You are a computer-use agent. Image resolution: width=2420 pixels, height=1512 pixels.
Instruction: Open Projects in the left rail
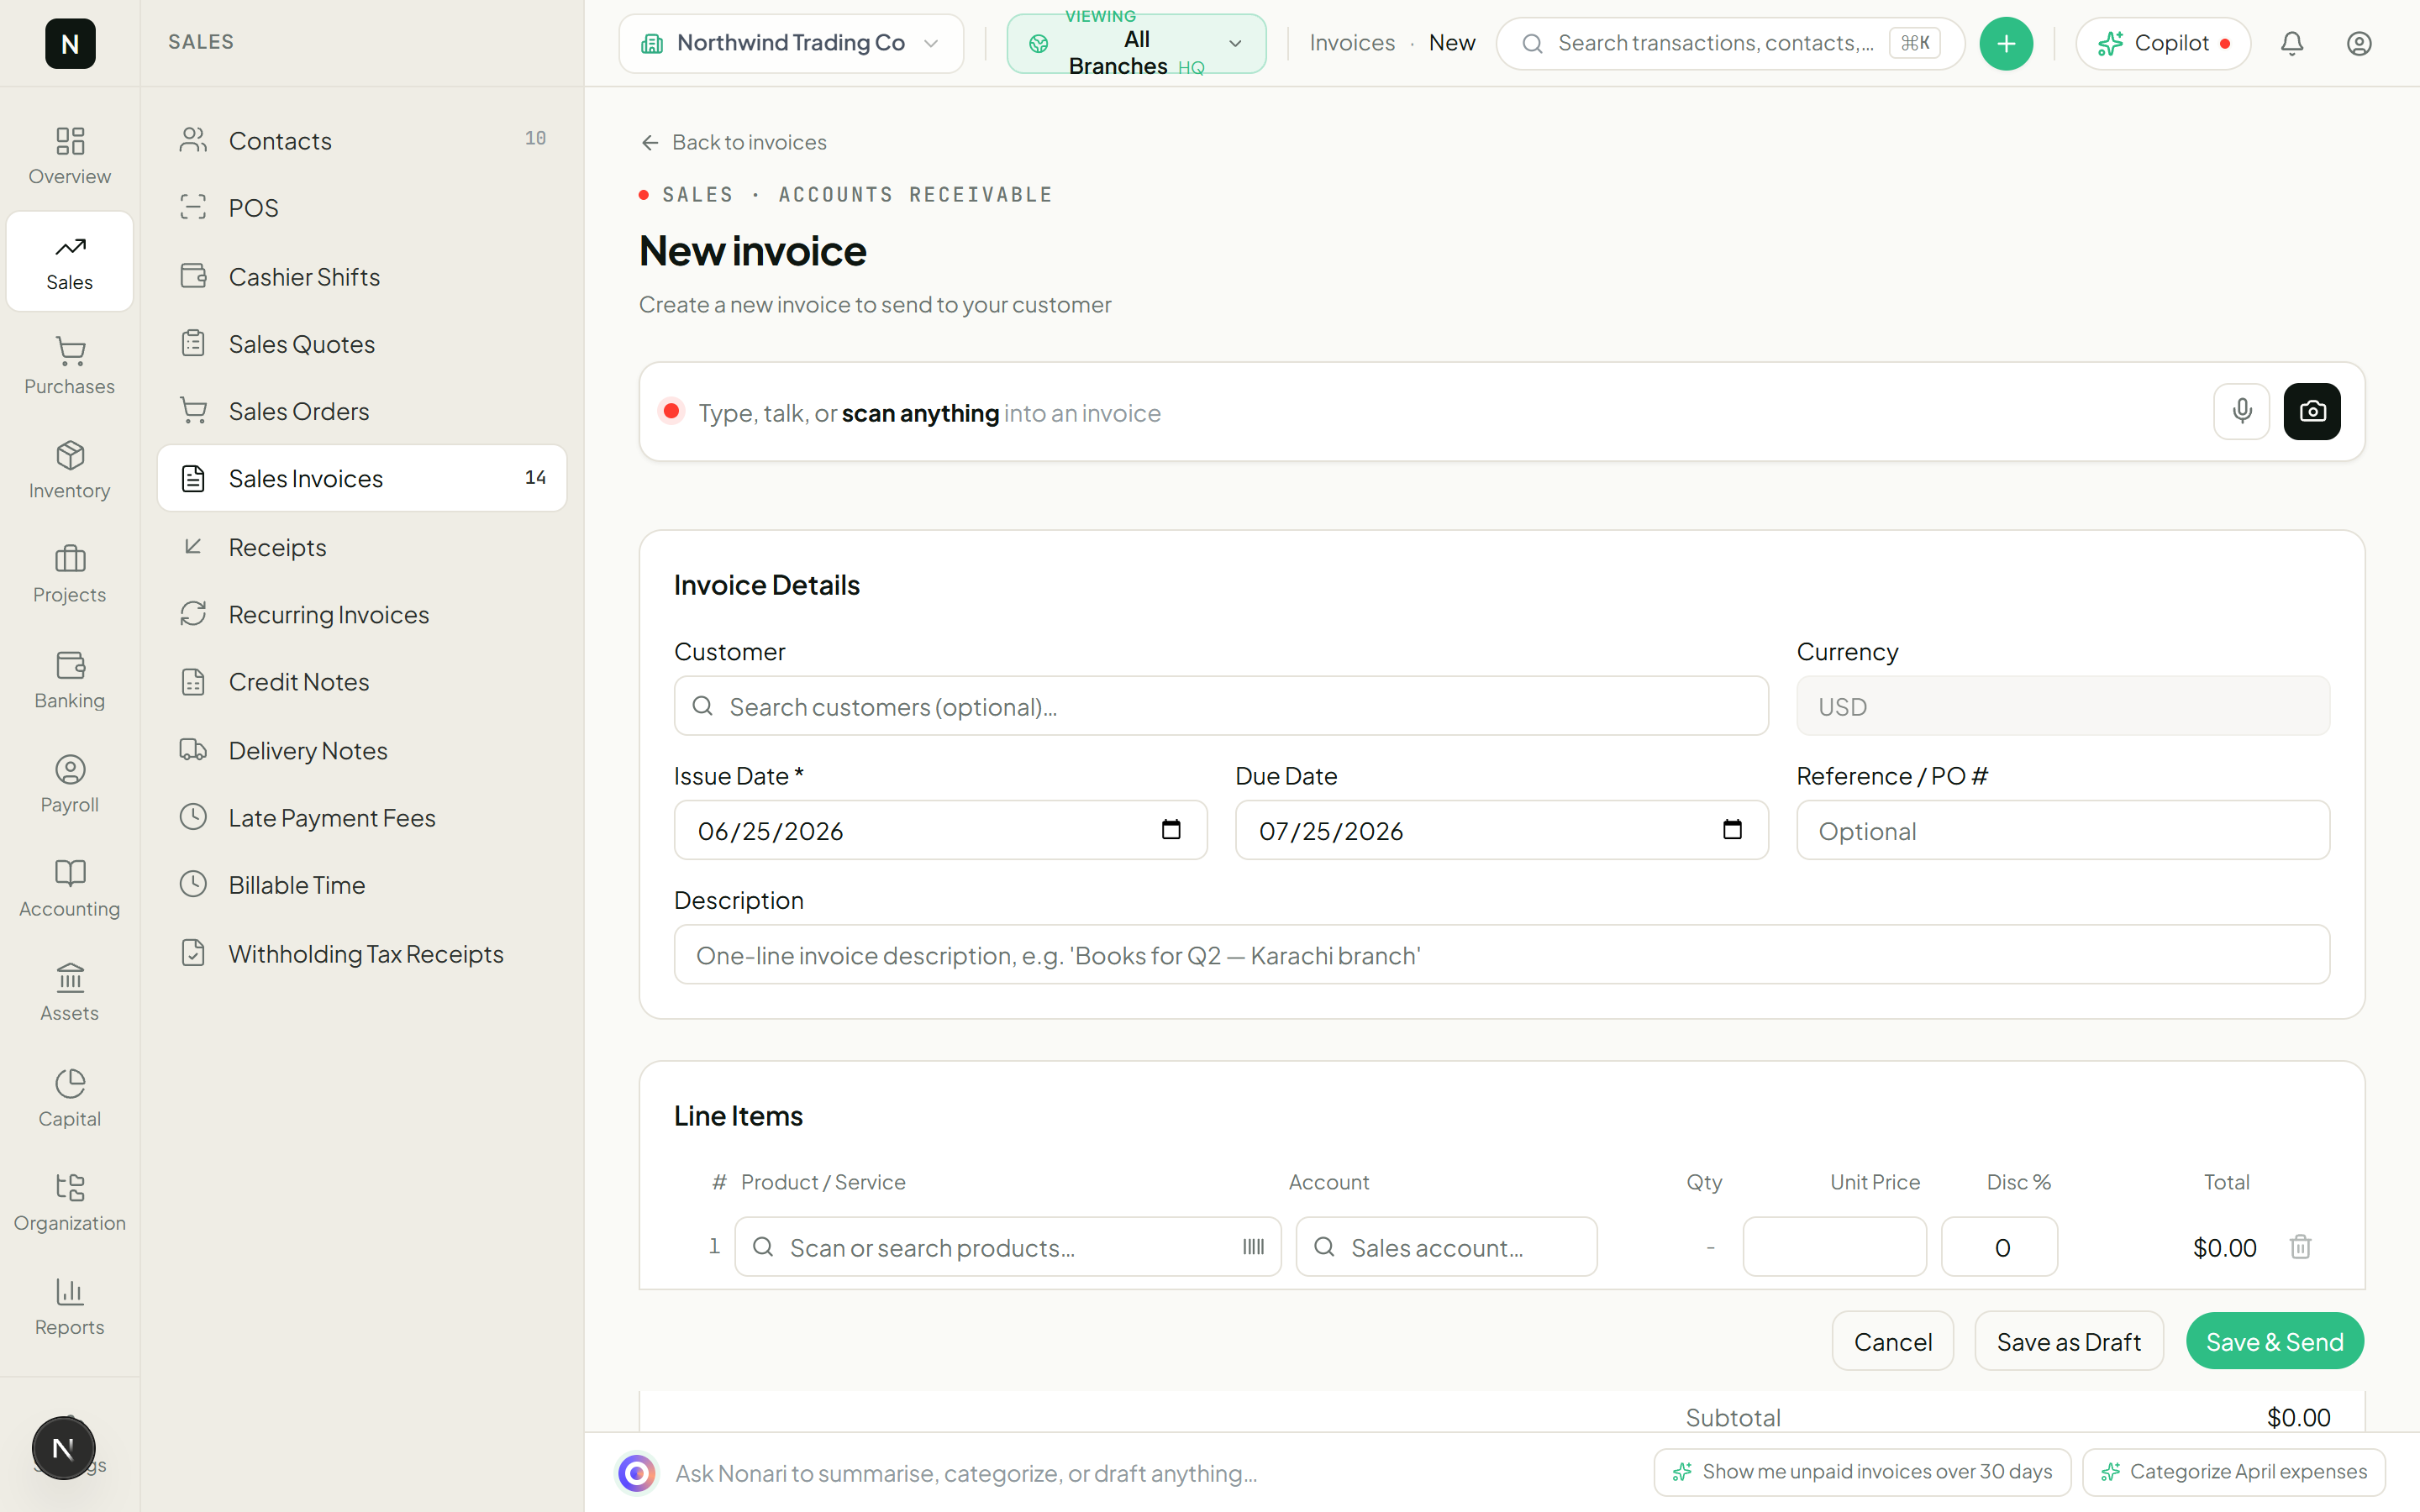click(x=69, y=574)
